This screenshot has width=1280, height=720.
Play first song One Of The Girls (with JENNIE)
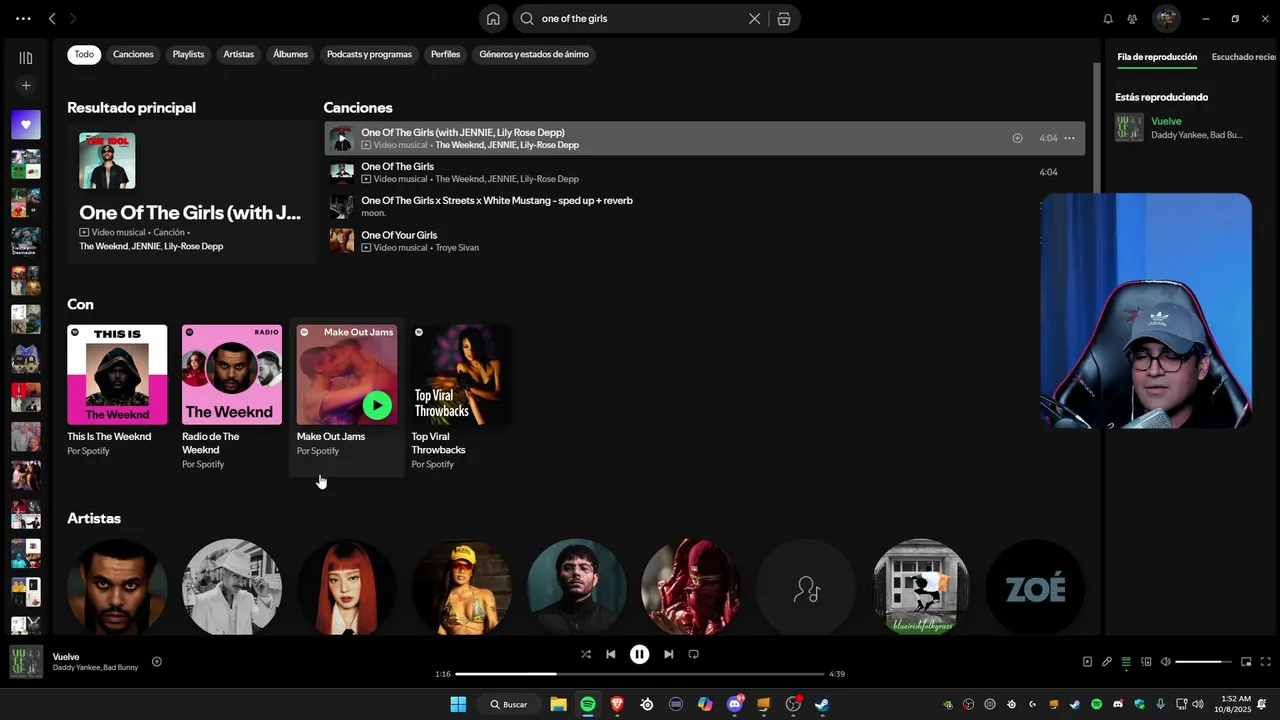pyautogui.click(x=342, y=139)
